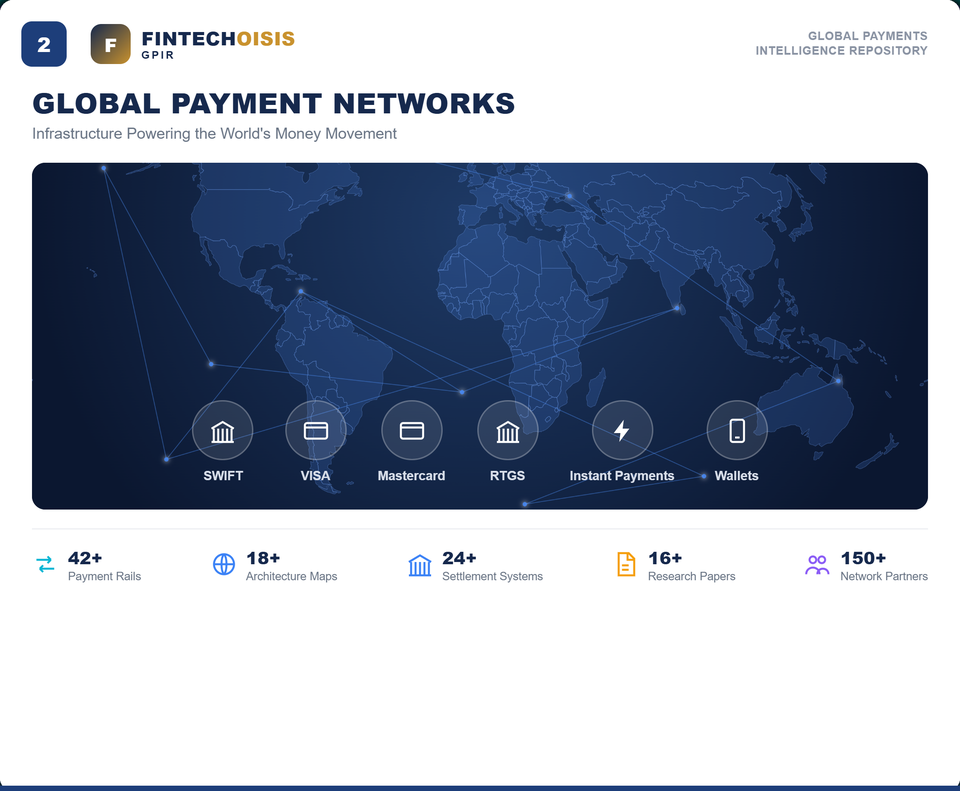Click the Wallets phone icon
The height and width of the screenshot is (791, 960).
(x=737, y=430)
